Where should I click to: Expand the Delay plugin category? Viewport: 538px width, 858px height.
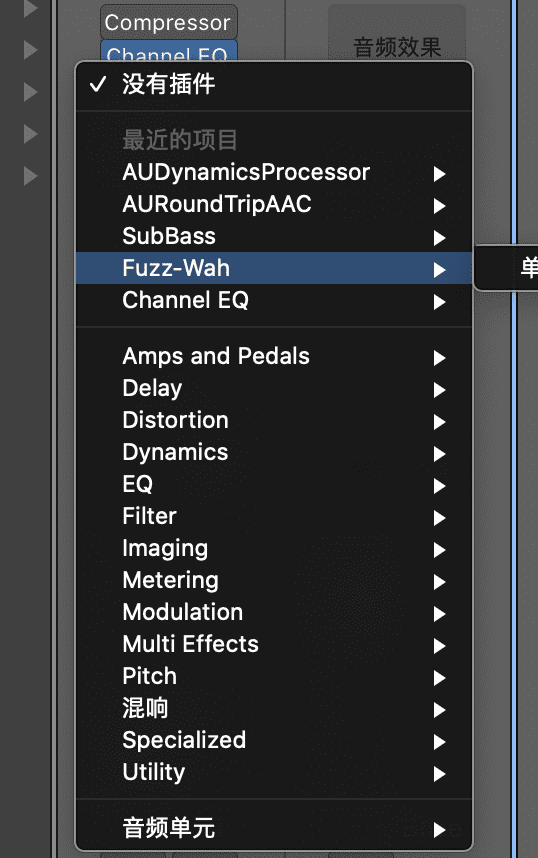click(274, 389)
